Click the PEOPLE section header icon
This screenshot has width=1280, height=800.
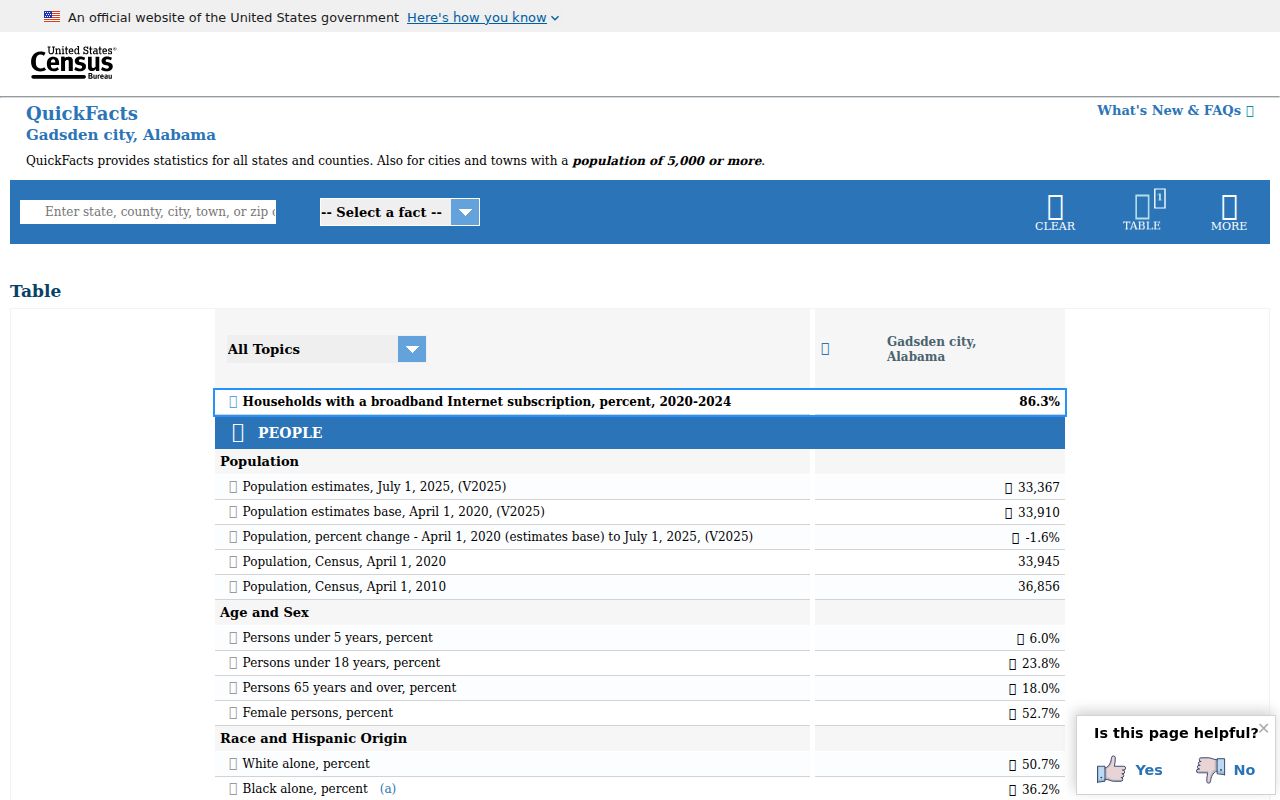pyautogui.click(x=238, y=433)
